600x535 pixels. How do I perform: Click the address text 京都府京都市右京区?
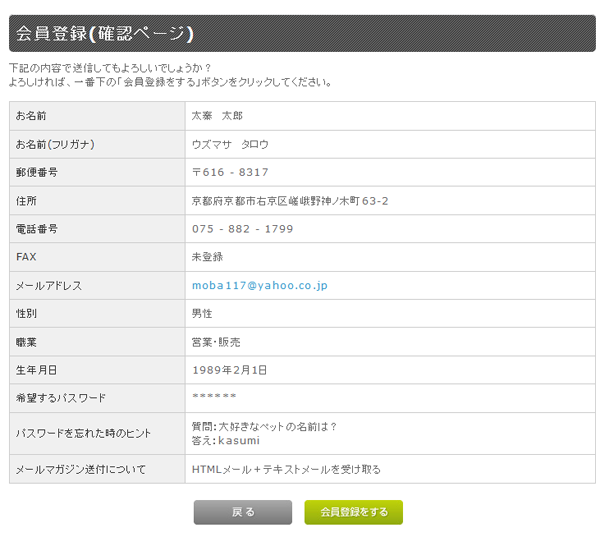[240, 201]
